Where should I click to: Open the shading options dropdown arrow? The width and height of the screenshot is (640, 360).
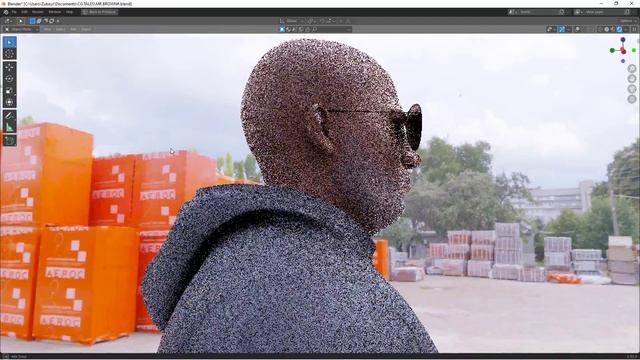[x=626, y=29]
